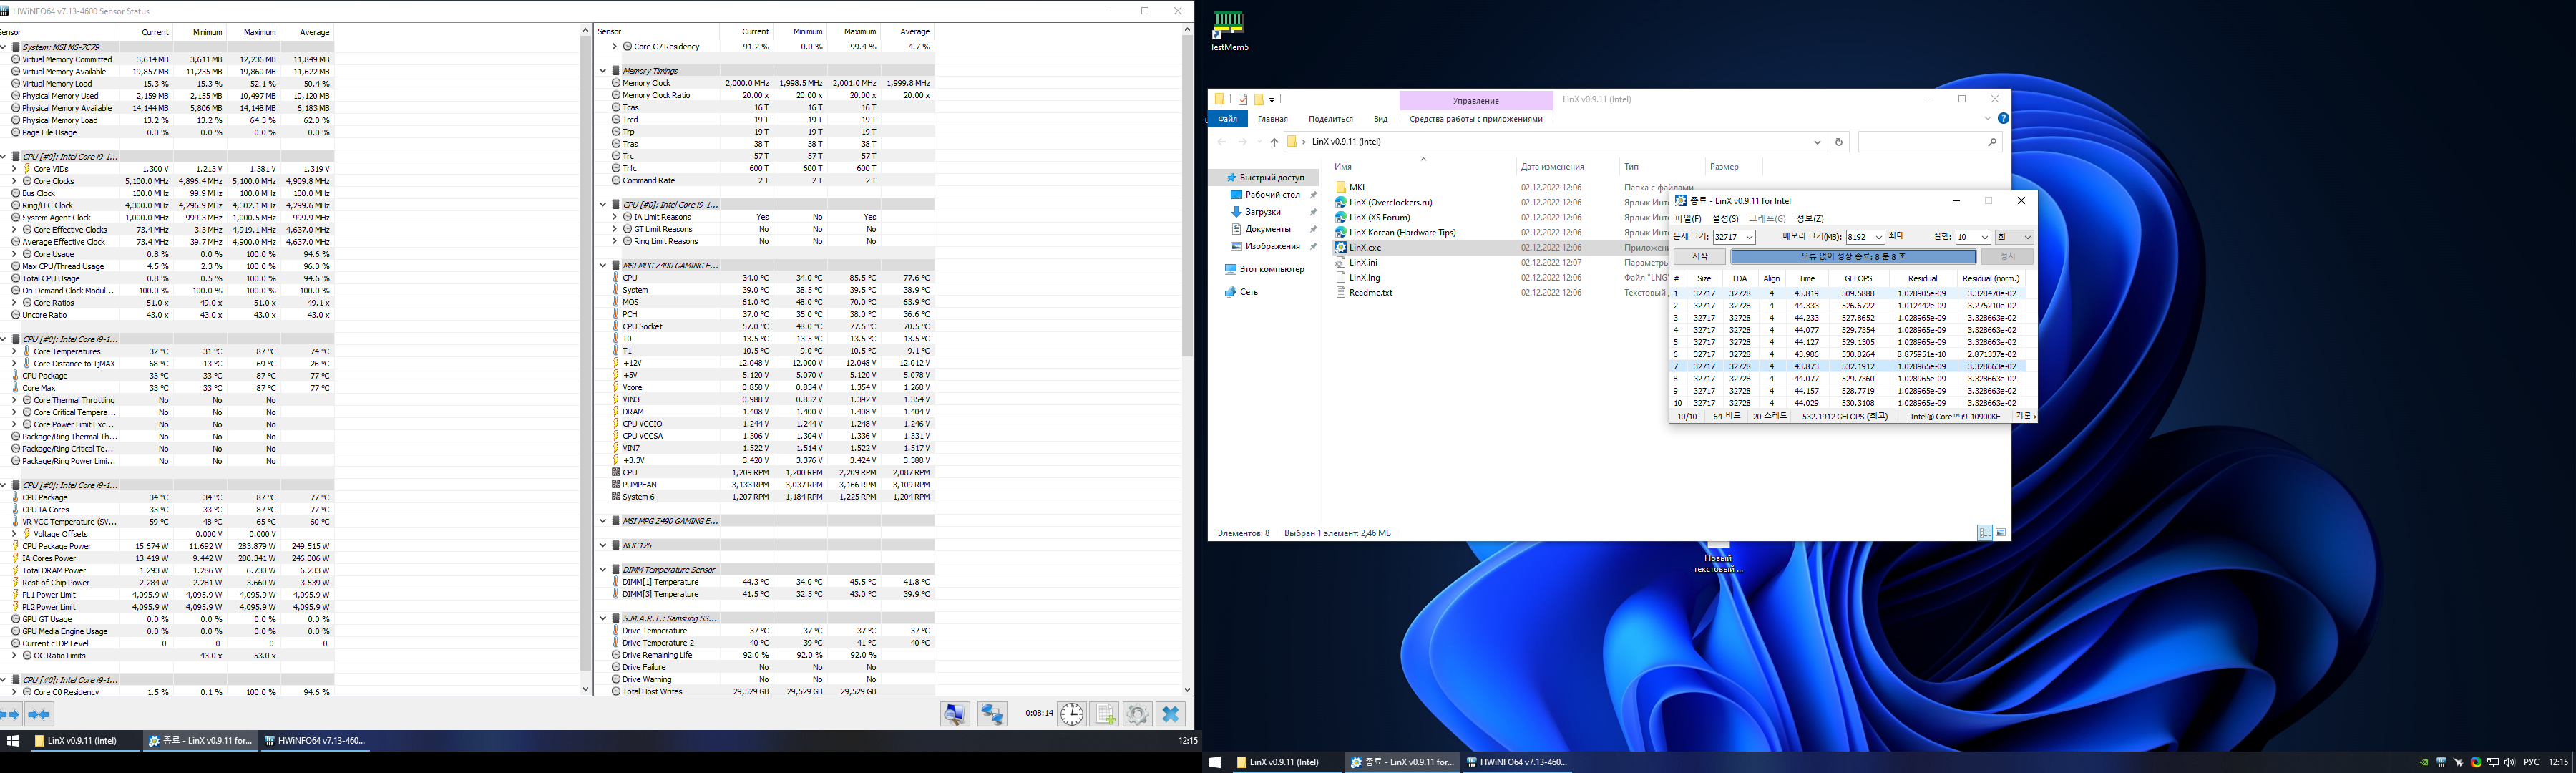Click the LinX completed progress bar

[1853, 256]
